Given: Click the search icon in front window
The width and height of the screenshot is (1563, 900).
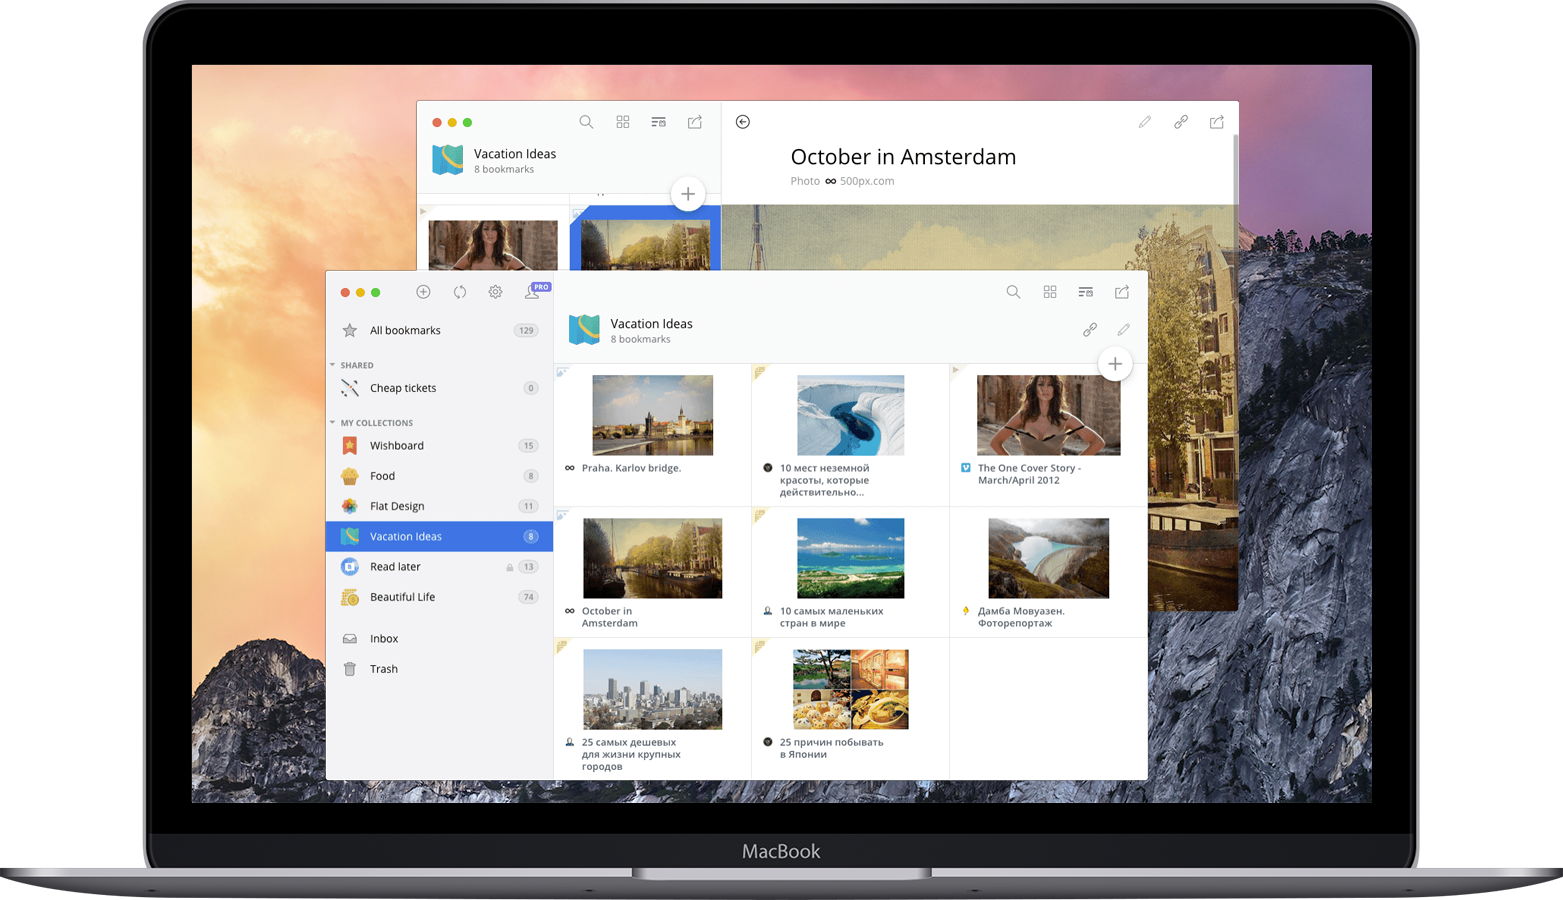Looking at the screenshot, I should point(1013,292).
